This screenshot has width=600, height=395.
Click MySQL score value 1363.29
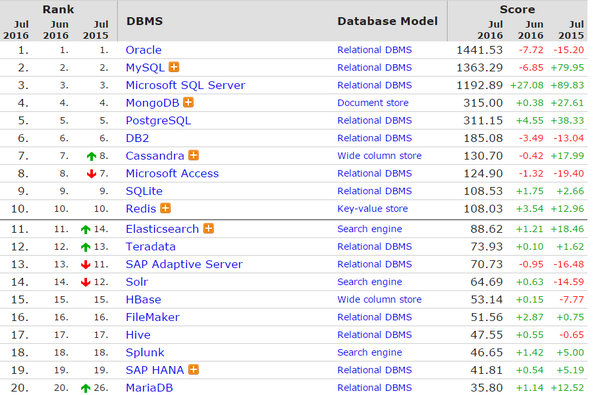(x=479, y=67)
